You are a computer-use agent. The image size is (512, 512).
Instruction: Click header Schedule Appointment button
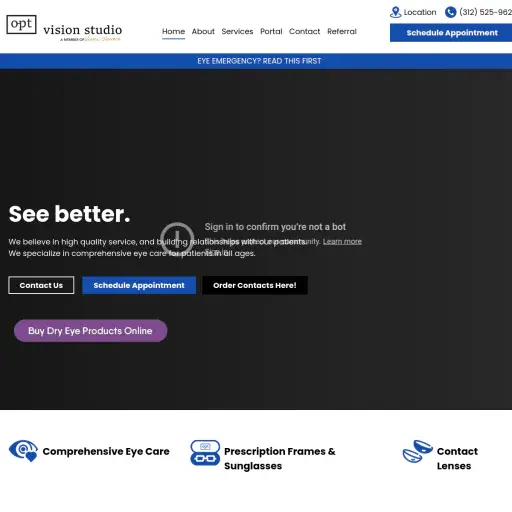pyautogui.click(x=451, y=33)
